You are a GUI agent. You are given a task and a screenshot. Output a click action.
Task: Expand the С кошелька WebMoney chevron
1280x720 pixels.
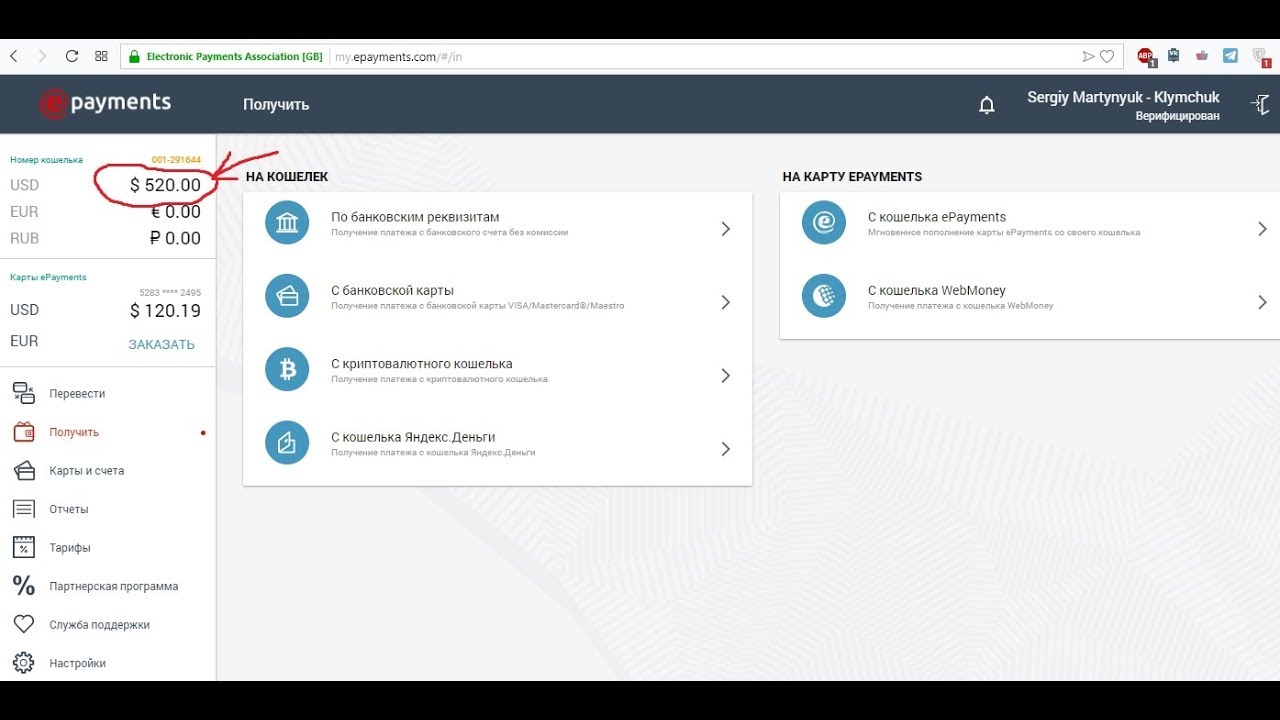click(x=1262, y=302)
